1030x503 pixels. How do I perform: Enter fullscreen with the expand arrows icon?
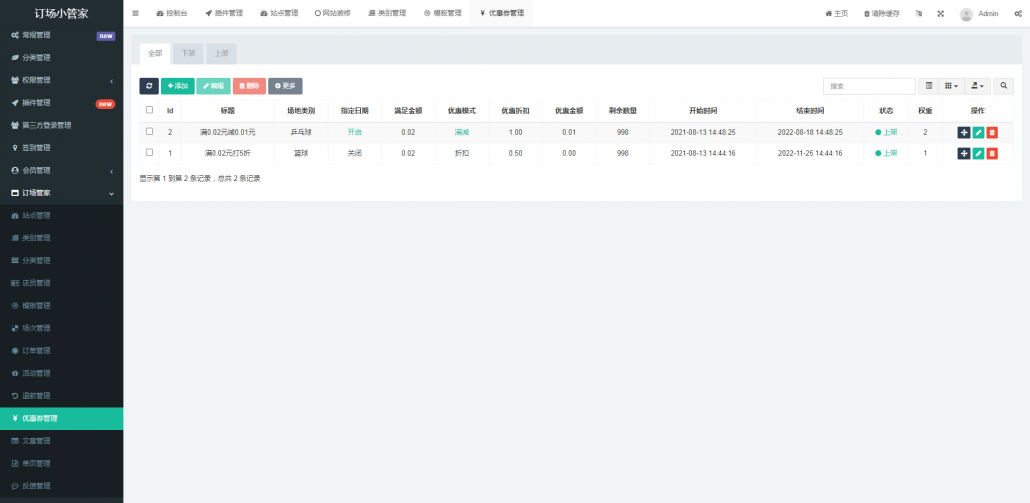point(940,14)
